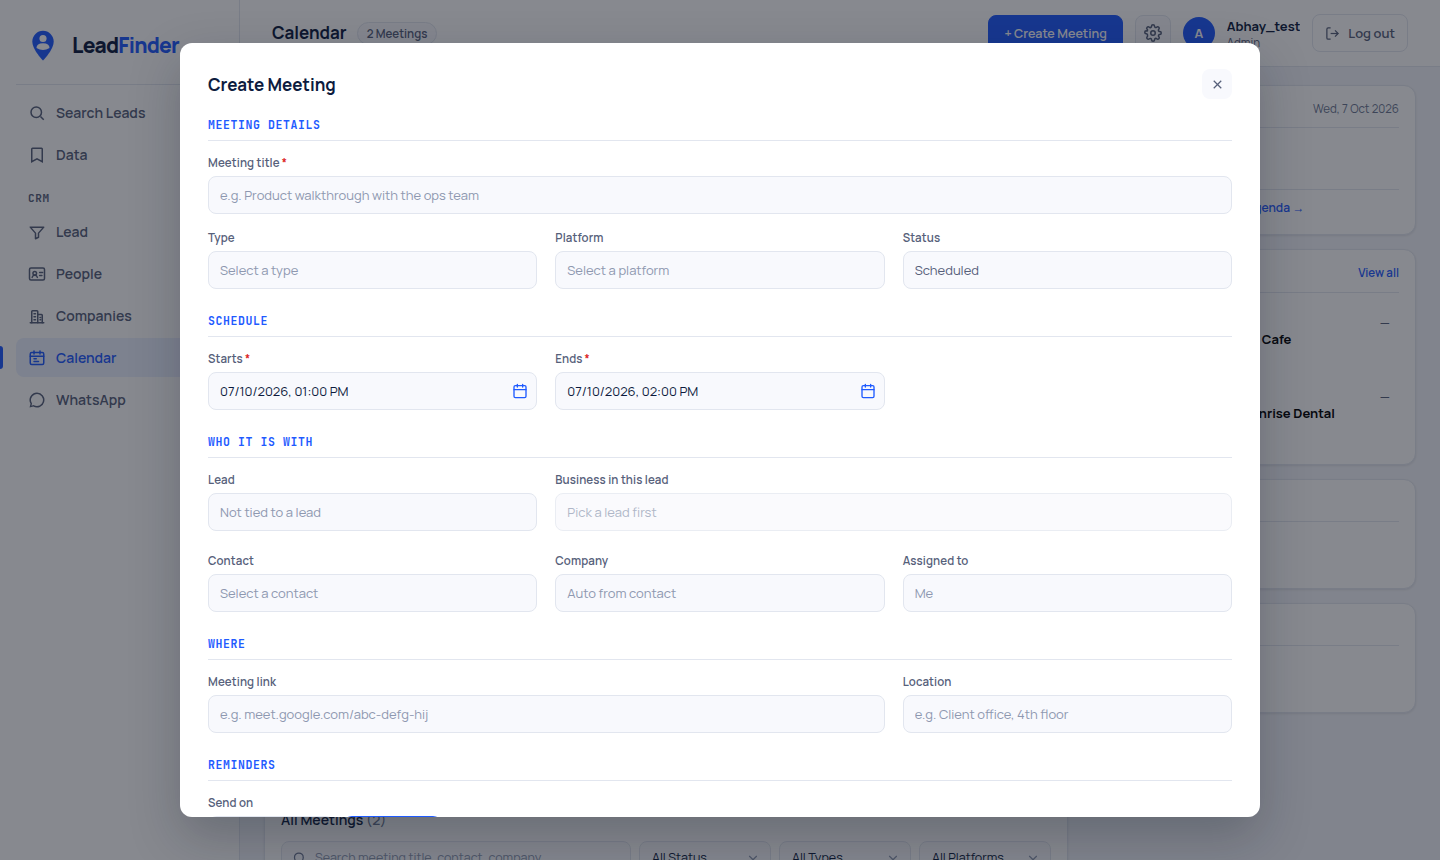The height and width of the screenshot is (860, 1440).
Task: Click the user avatar letter A
Action: (x=1199, y=33)
